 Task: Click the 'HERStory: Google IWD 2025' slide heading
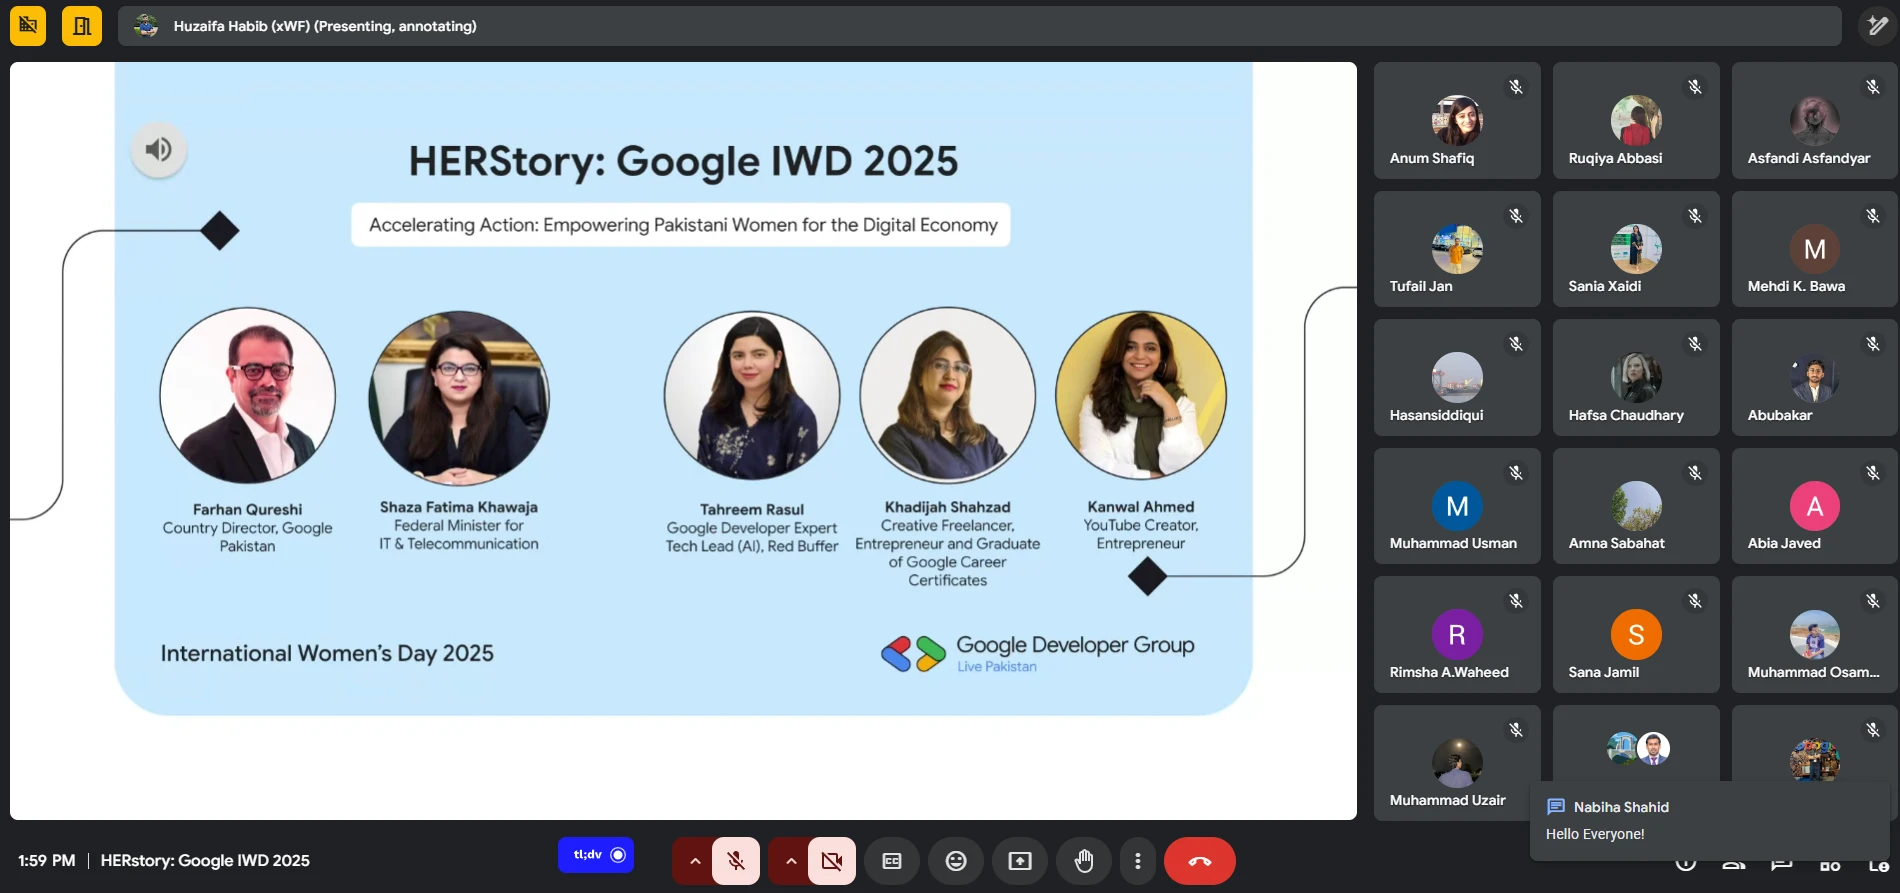(683, 161)
